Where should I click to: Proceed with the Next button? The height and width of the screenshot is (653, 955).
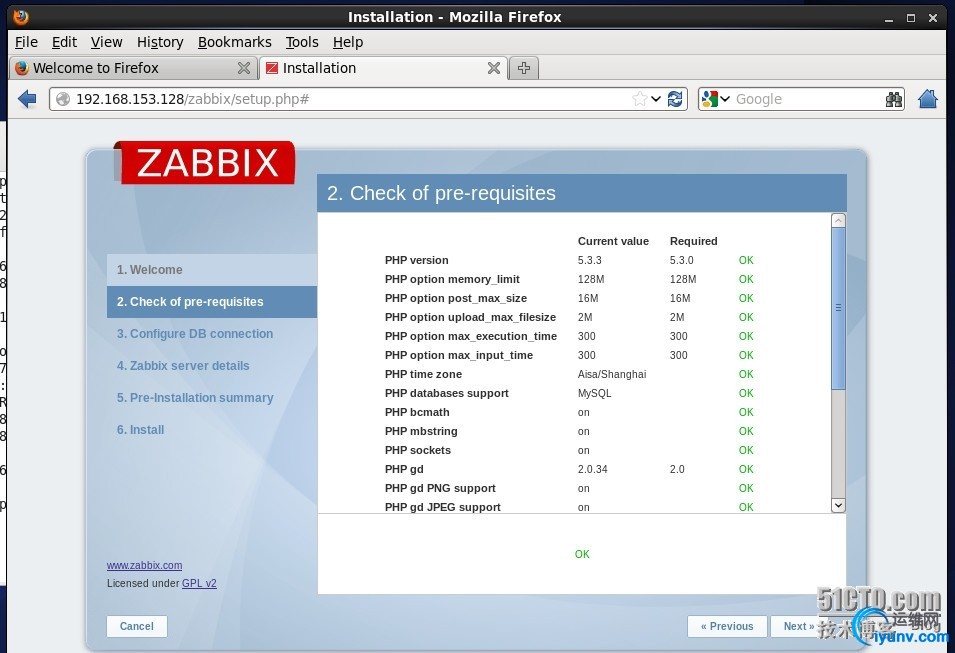click(798, 626)
